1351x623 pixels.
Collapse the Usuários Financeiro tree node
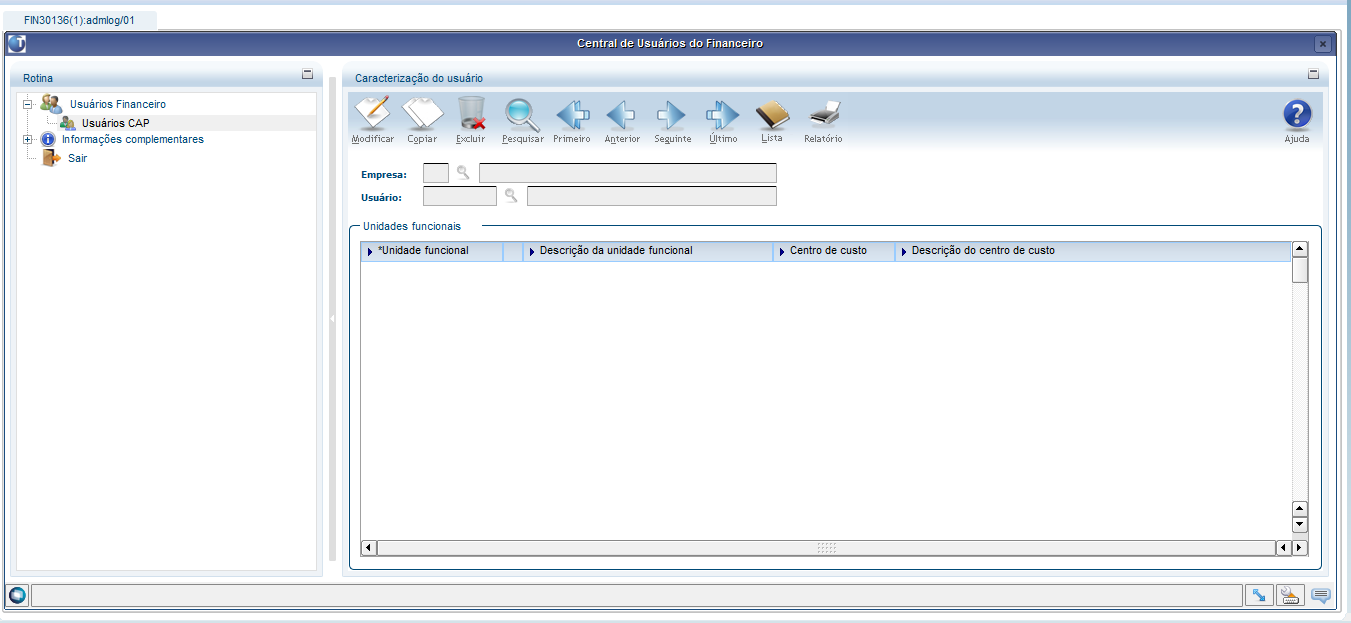point(28,104)
